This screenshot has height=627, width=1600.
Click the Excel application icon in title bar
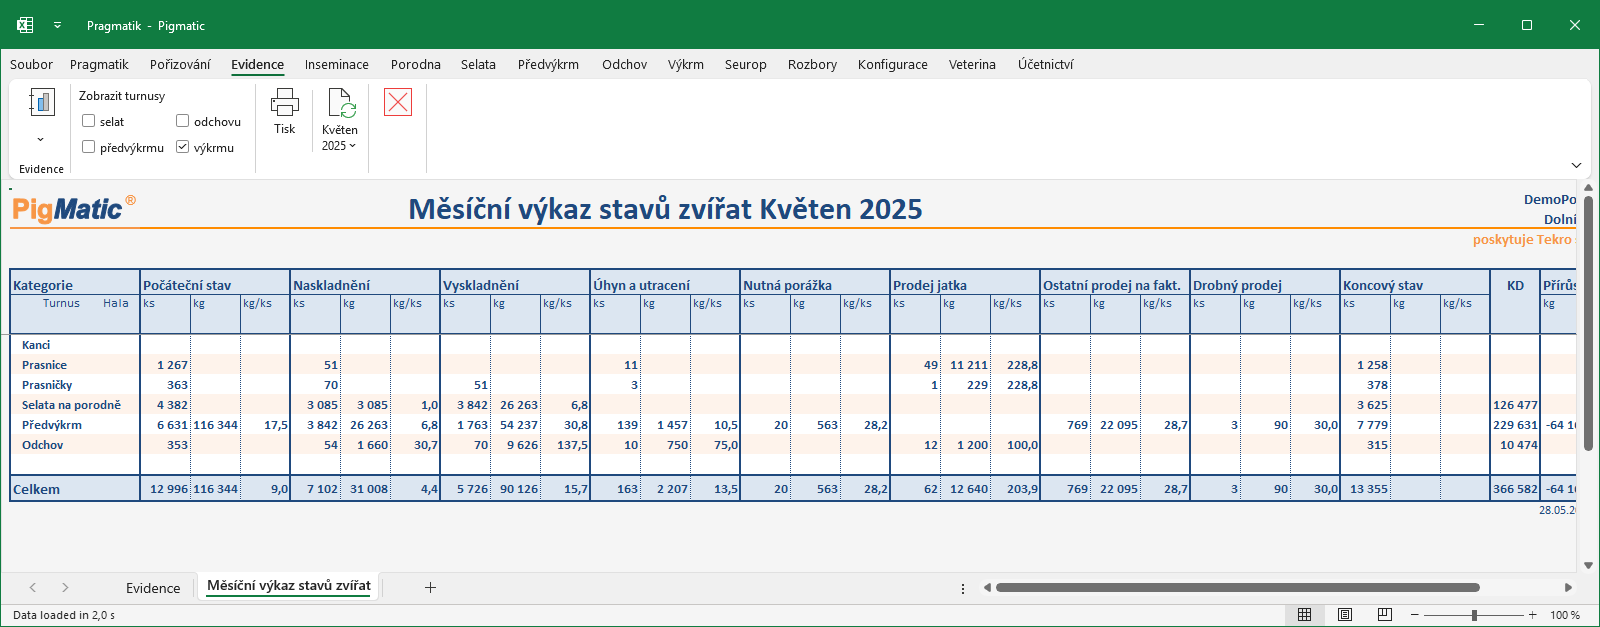(25, 25)
